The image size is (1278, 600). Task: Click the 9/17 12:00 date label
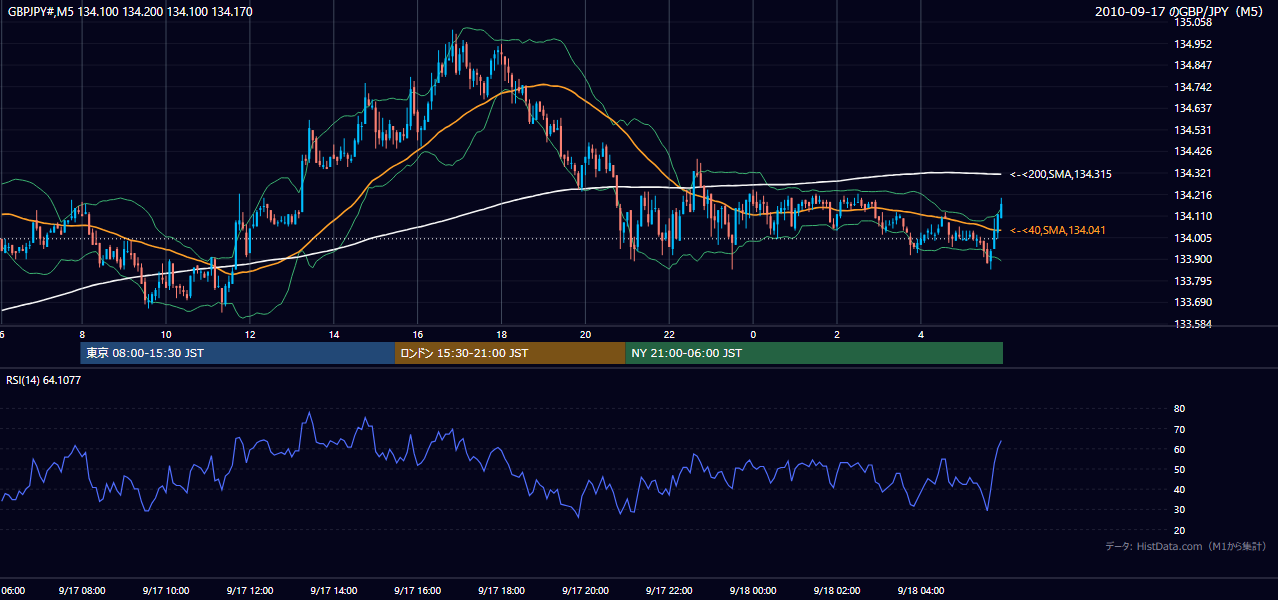pyautogui.click(x=250, y=590)
